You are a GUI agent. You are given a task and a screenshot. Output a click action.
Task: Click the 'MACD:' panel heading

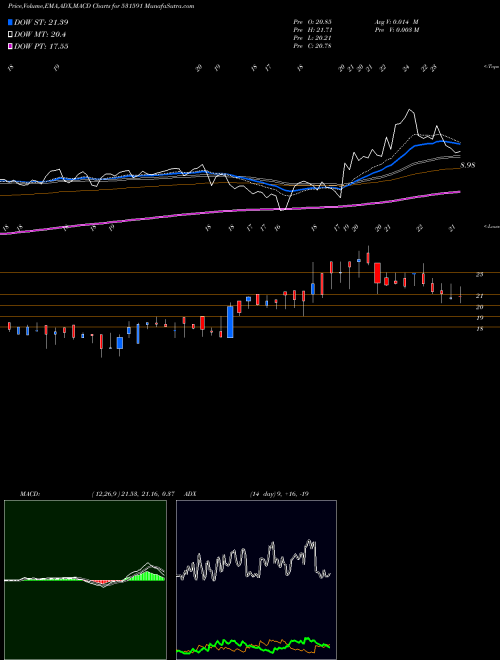(30, 494)
